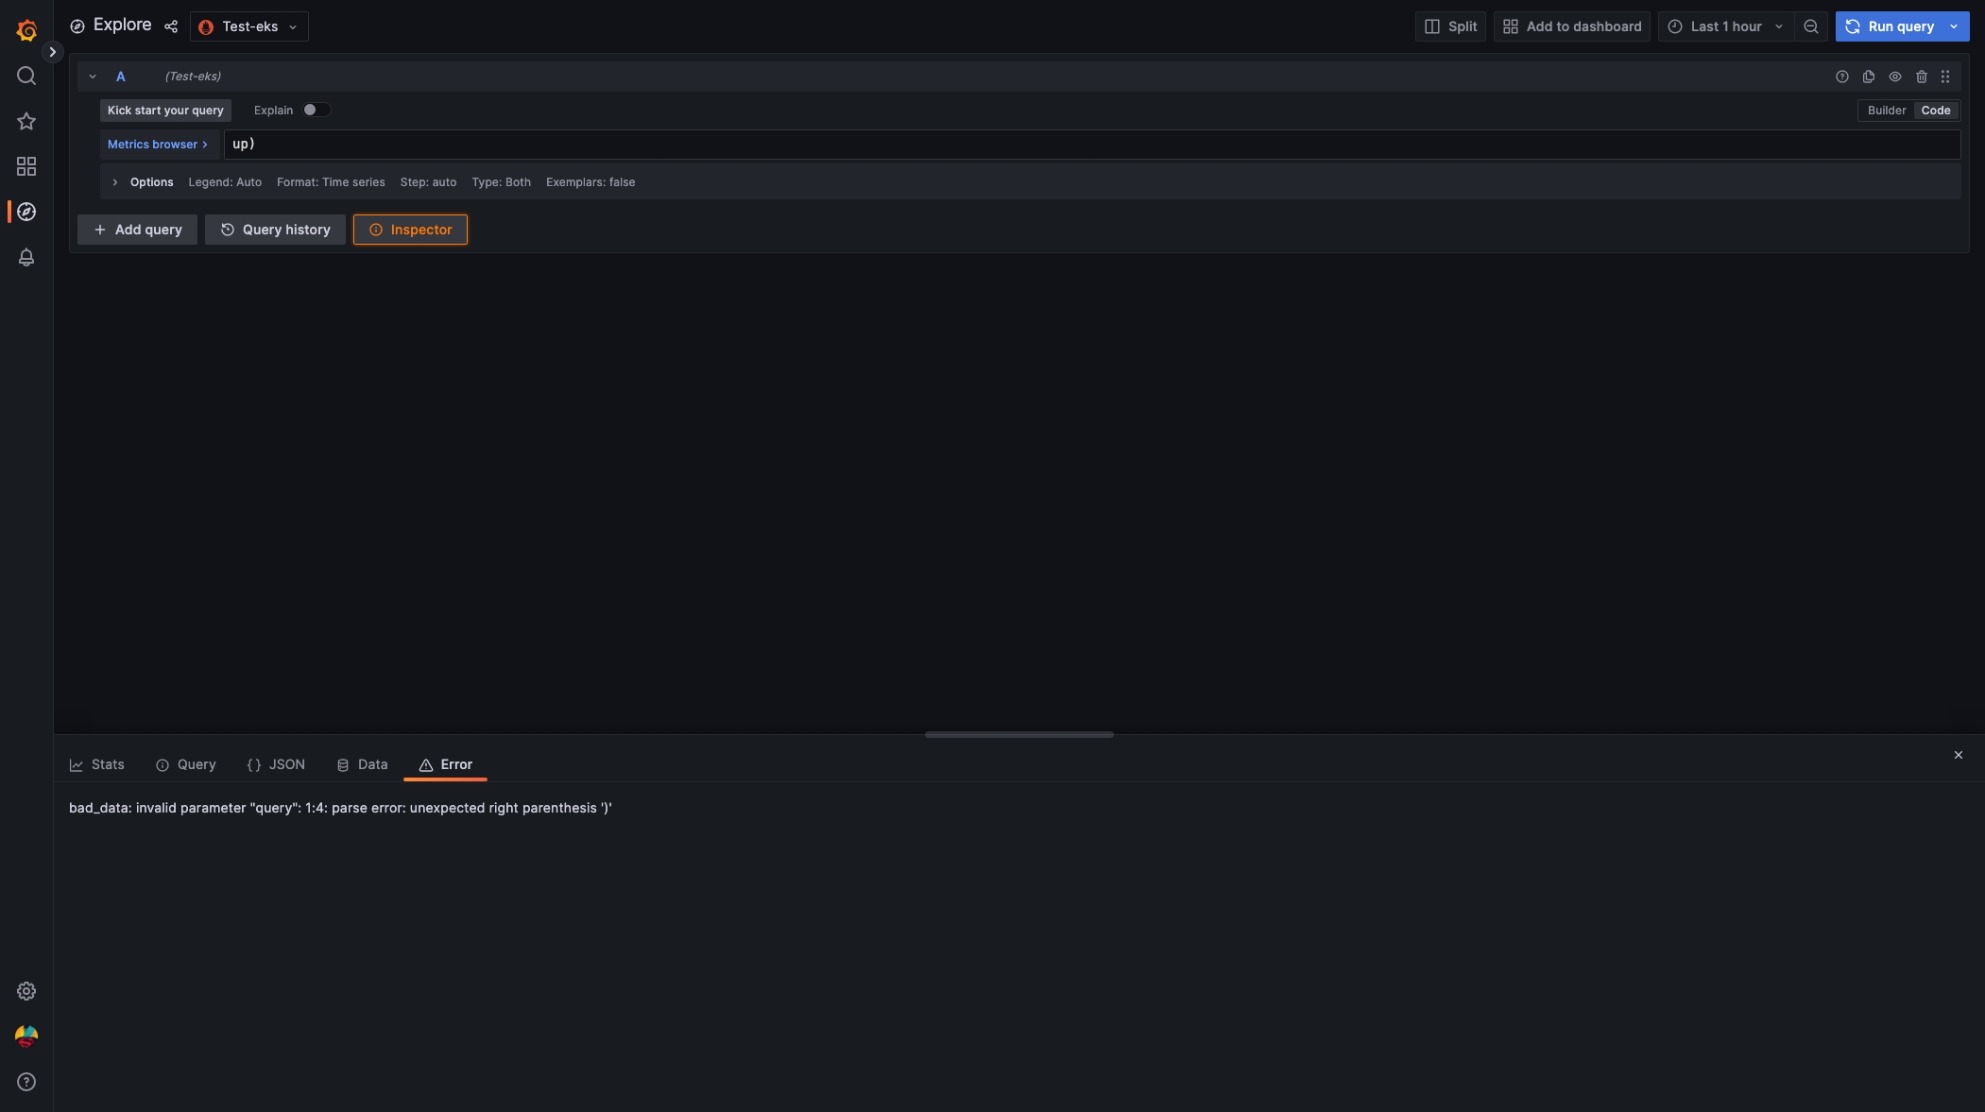Click the Add query button
This screenshot has width=1985, height=1112.
click(136, 229)
